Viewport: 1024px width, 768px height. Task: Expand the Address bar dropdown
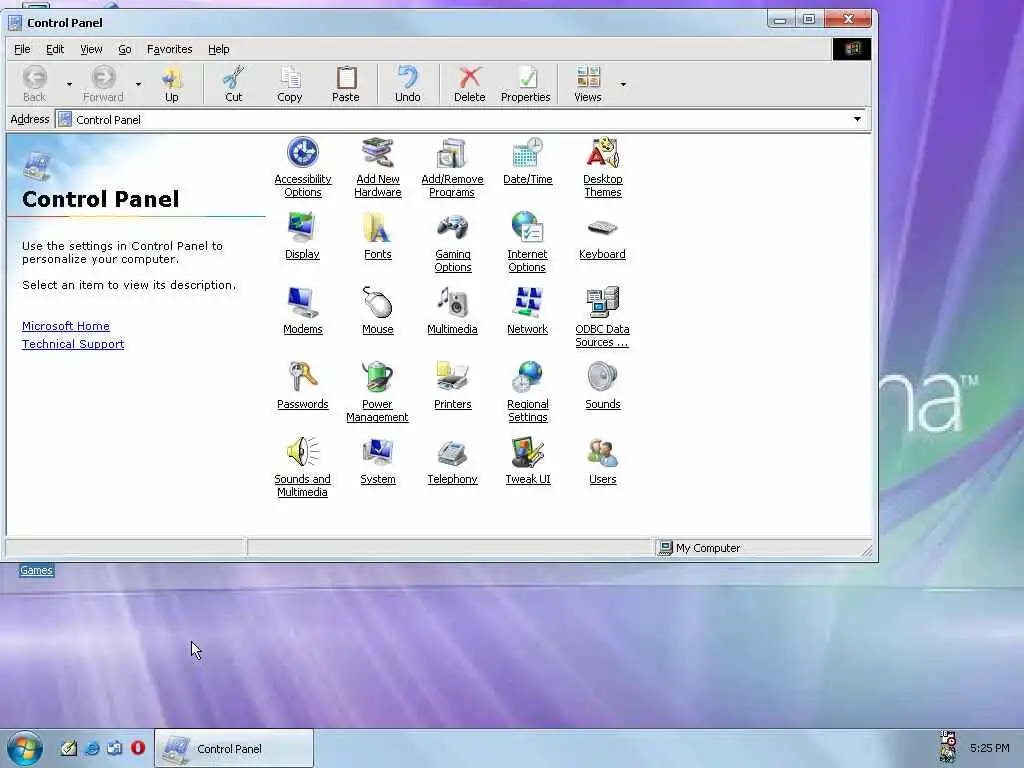[x=857, y=119]
